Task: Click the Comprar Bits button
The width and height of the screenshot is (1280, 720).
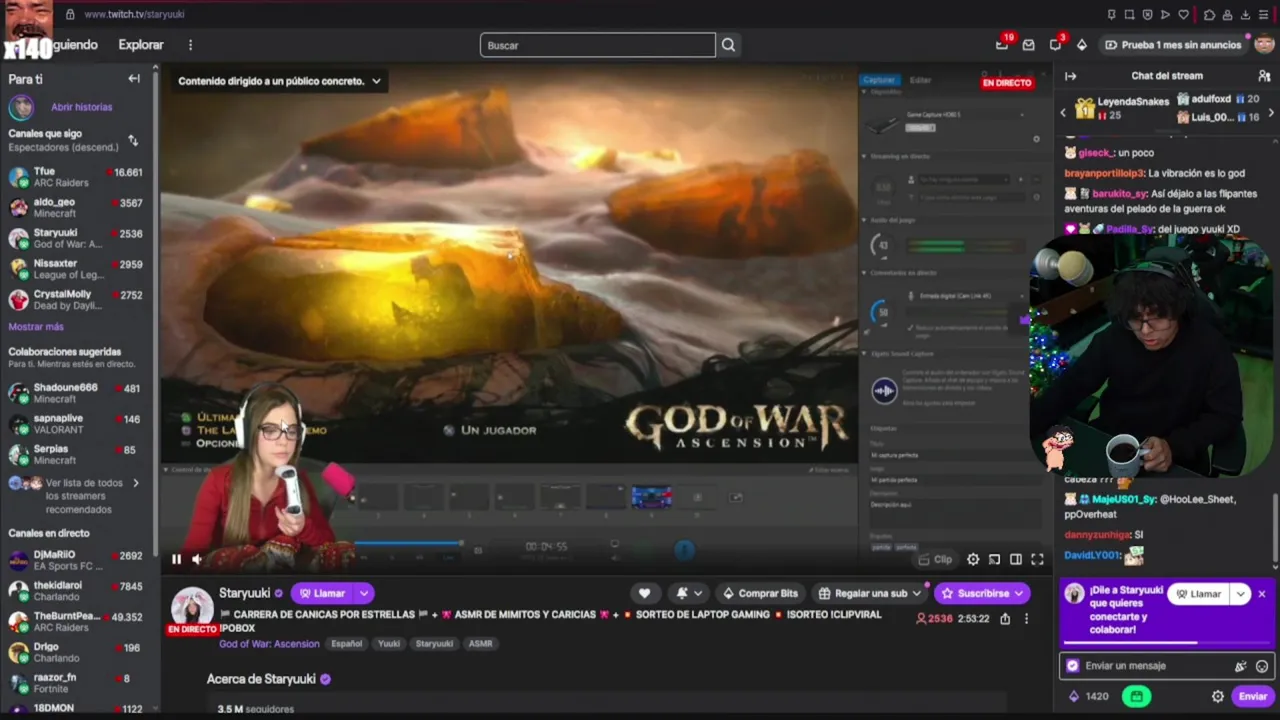Action: coord(761,593)
